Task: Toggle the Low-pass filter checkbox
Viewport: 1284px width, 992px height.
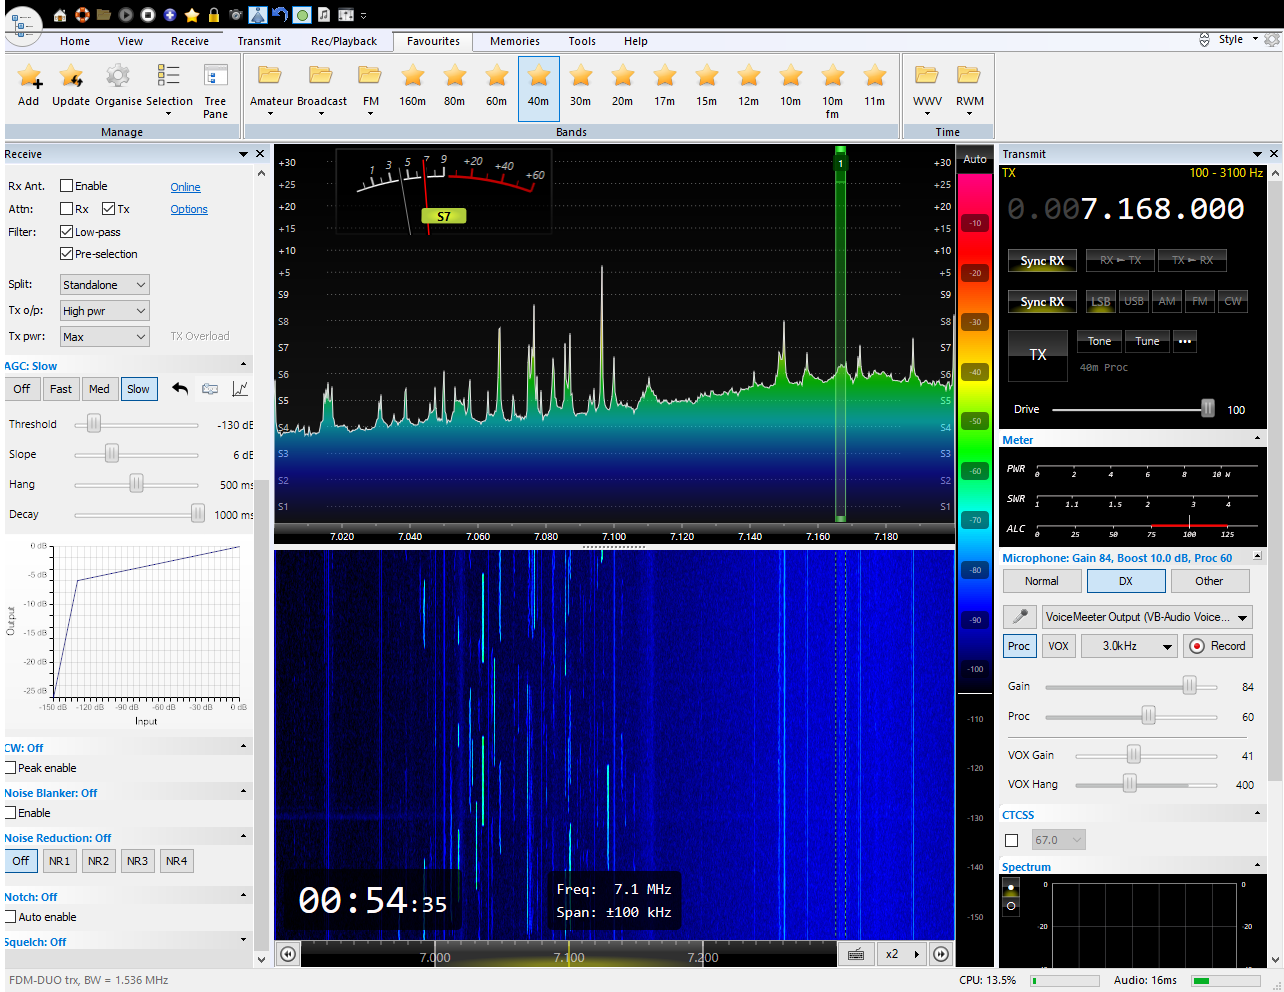Action: point(67,232)
